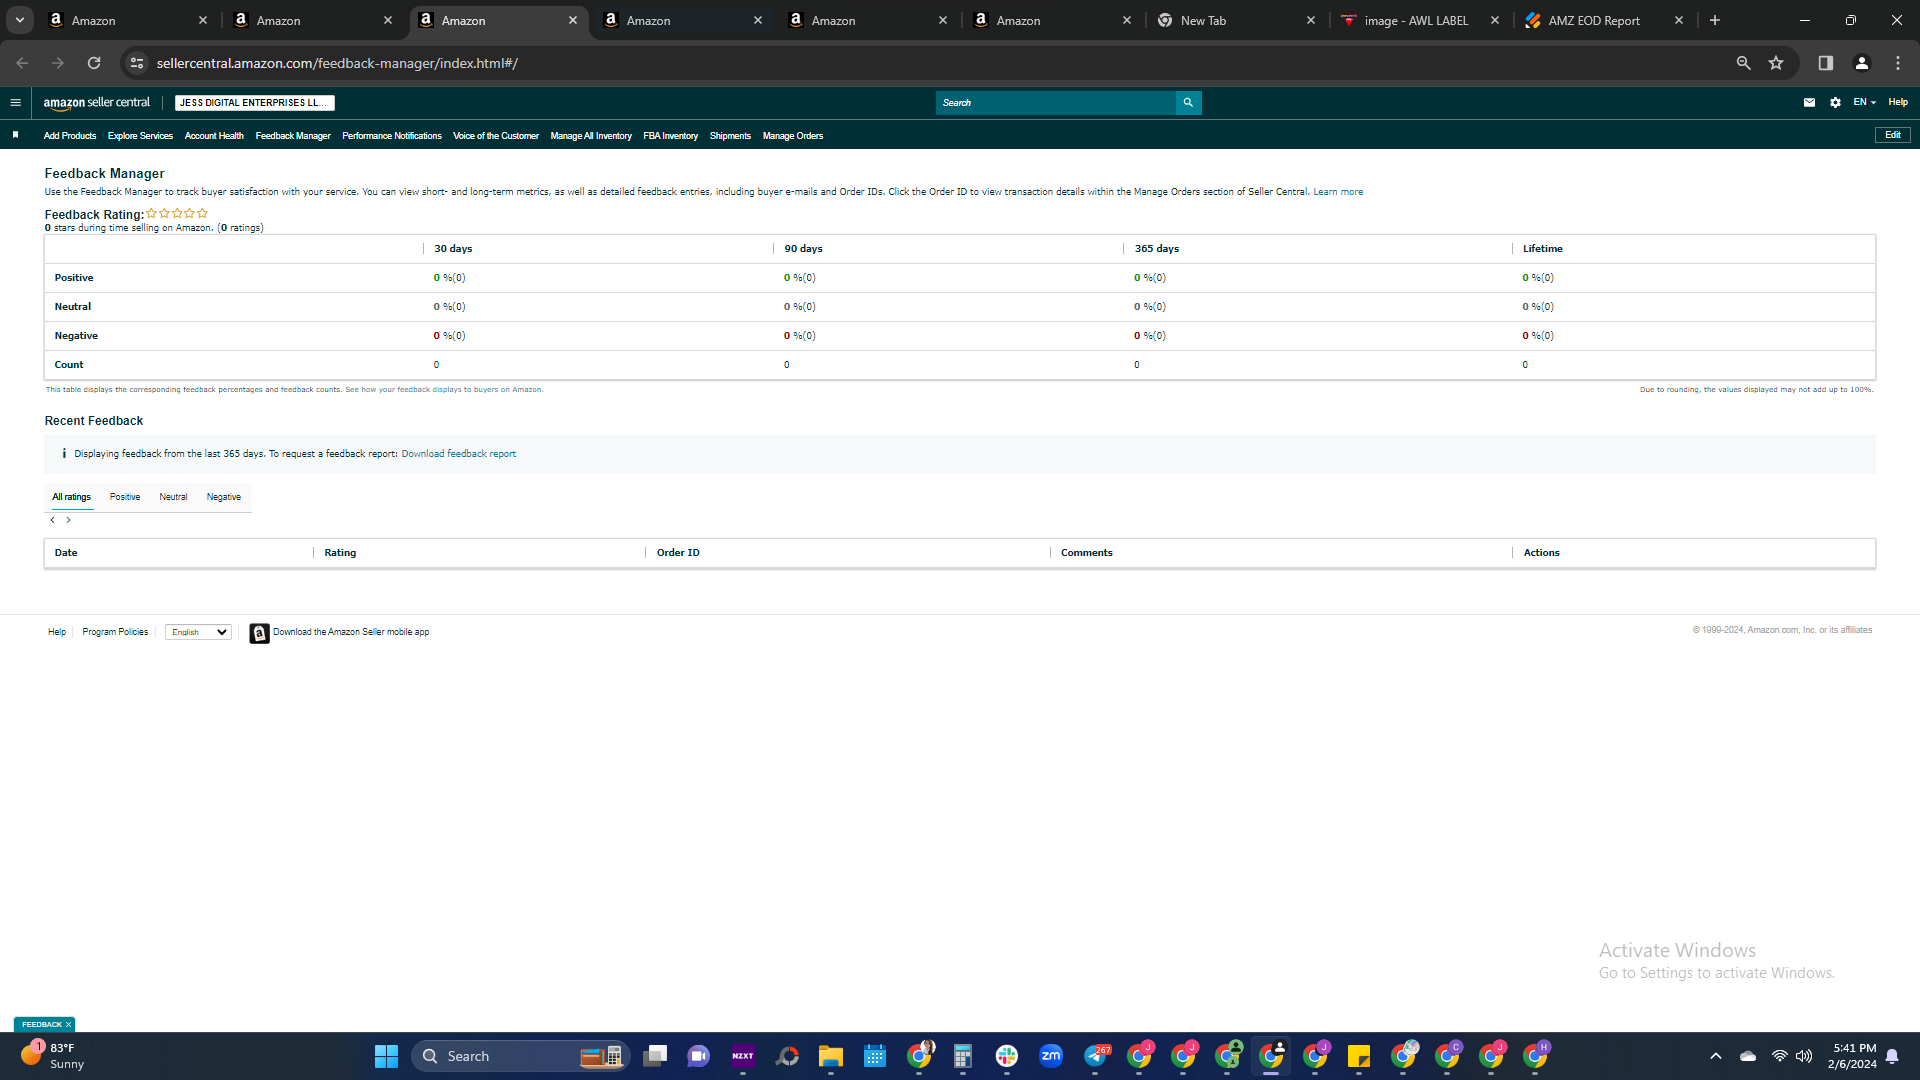The height and width of the screenshot is (1080, 1920).
Task: Open the weather widget showing 83°F Sunny
Action: click(x=52, y=1056)
